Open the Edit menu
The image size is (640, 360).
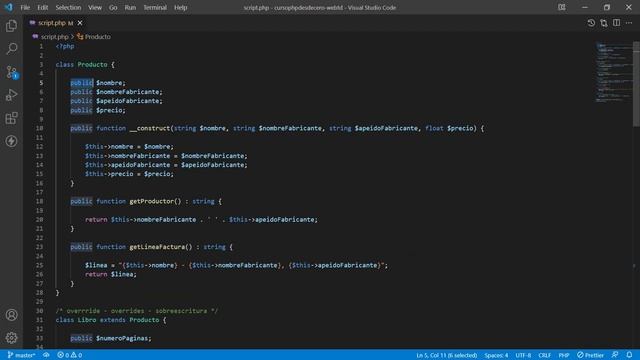click(42, 7)
